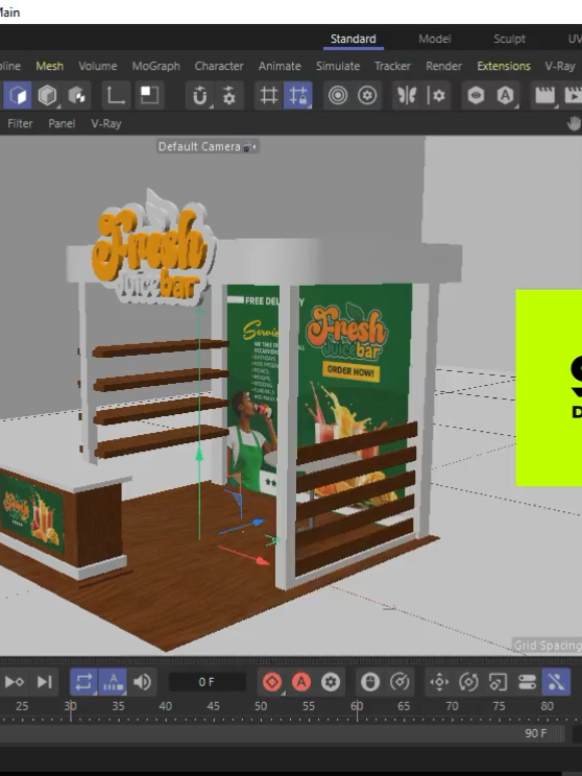Click the hexagon eye icon
582x776 pixels.
(476, 95)
